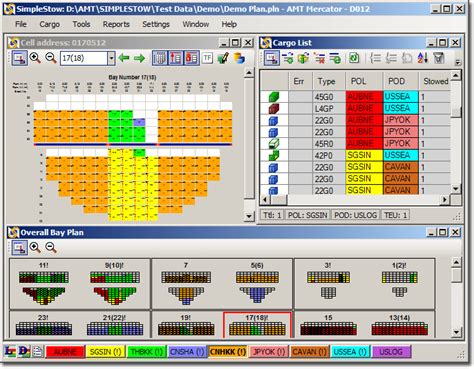Zoom out on the Overall Bay Plan
Screen dimensions: 474x369
pos(51,247)
